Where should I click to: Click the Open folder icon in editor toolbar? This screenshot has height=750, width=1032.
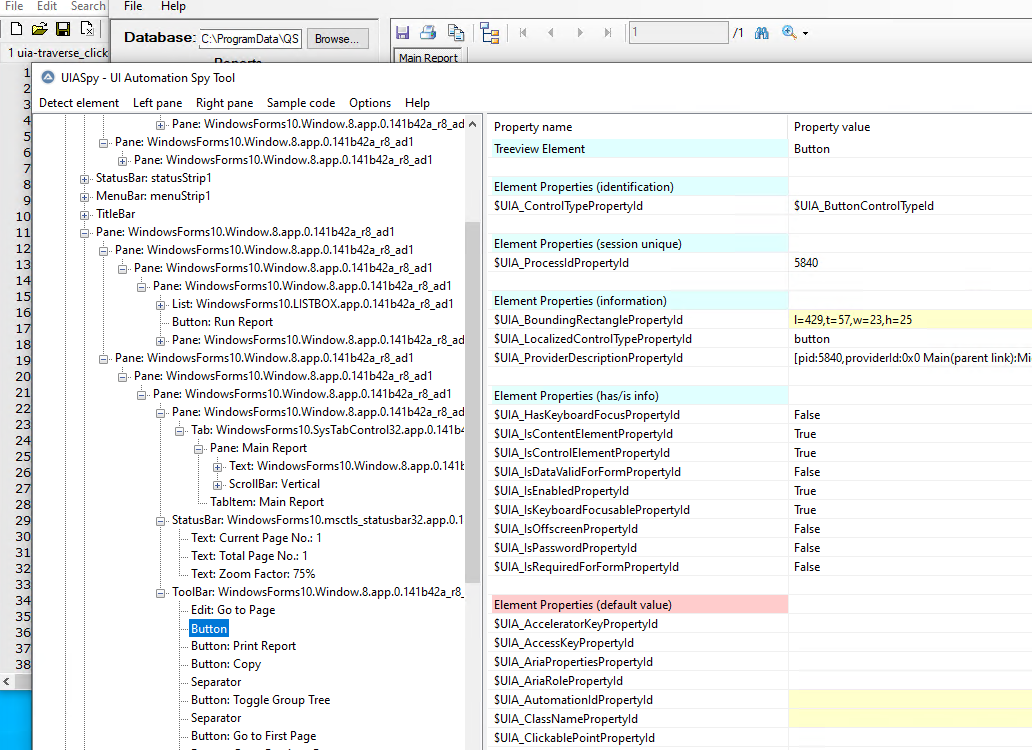point(39,28)
